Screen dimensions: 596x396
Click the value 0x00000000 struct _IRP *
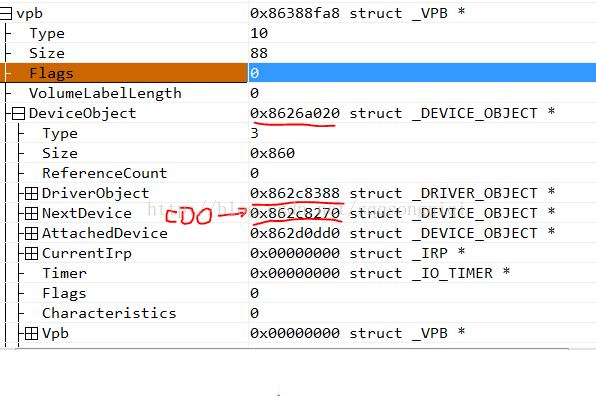click(357, 253)
